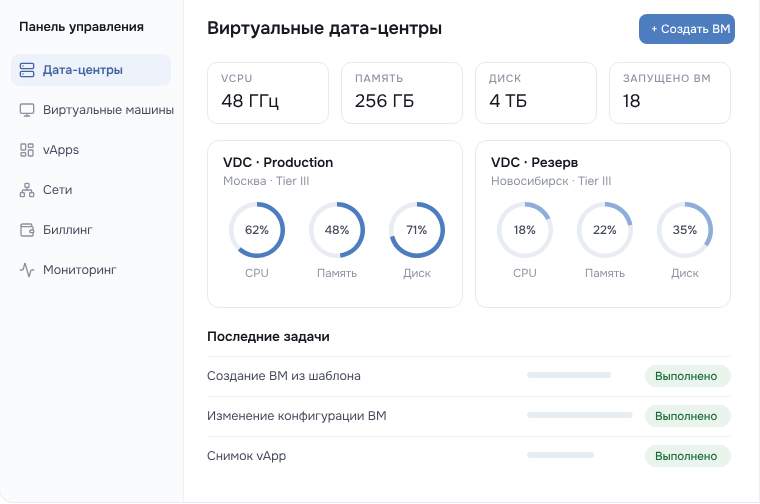
Task: Open the vApps menu item
Action: click(x=91, y=150)
